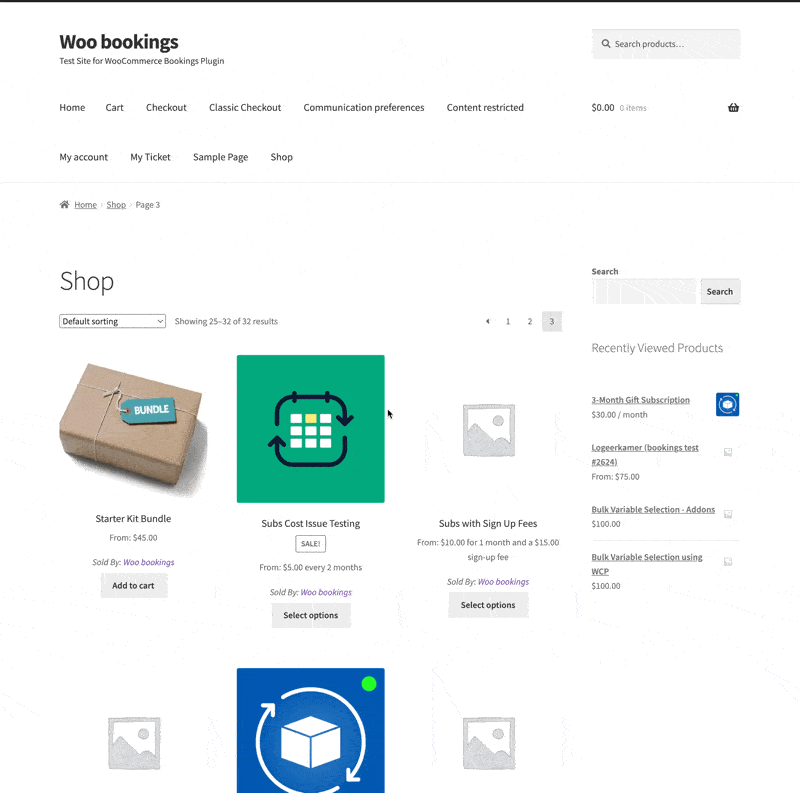The image size is (800, 793).
Task: Open Starter Kit Bundle product title
Action: coord(133,518)
